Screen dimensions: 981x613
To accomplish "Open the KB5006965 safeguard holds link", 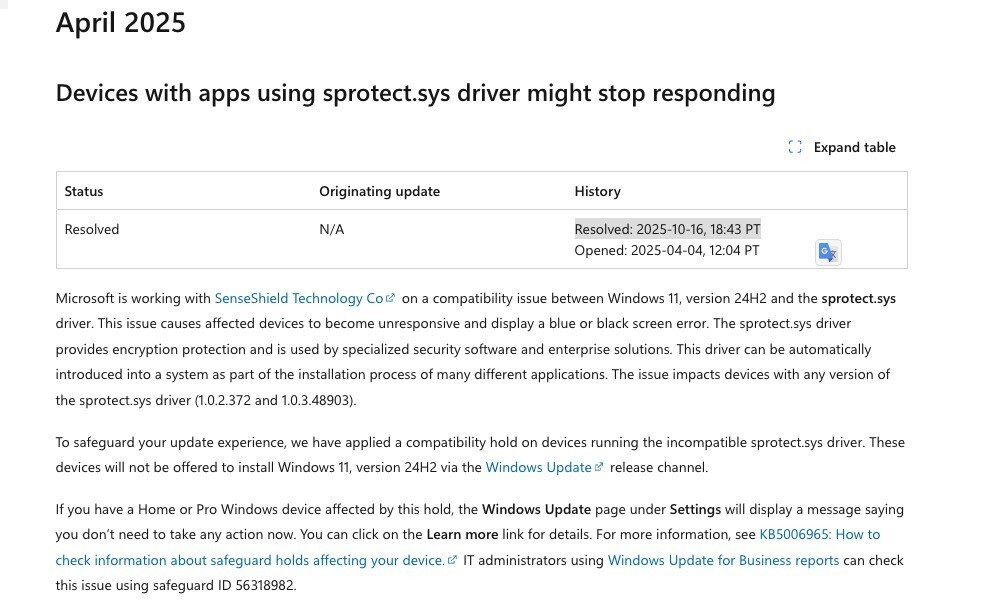I will (468, 547).
